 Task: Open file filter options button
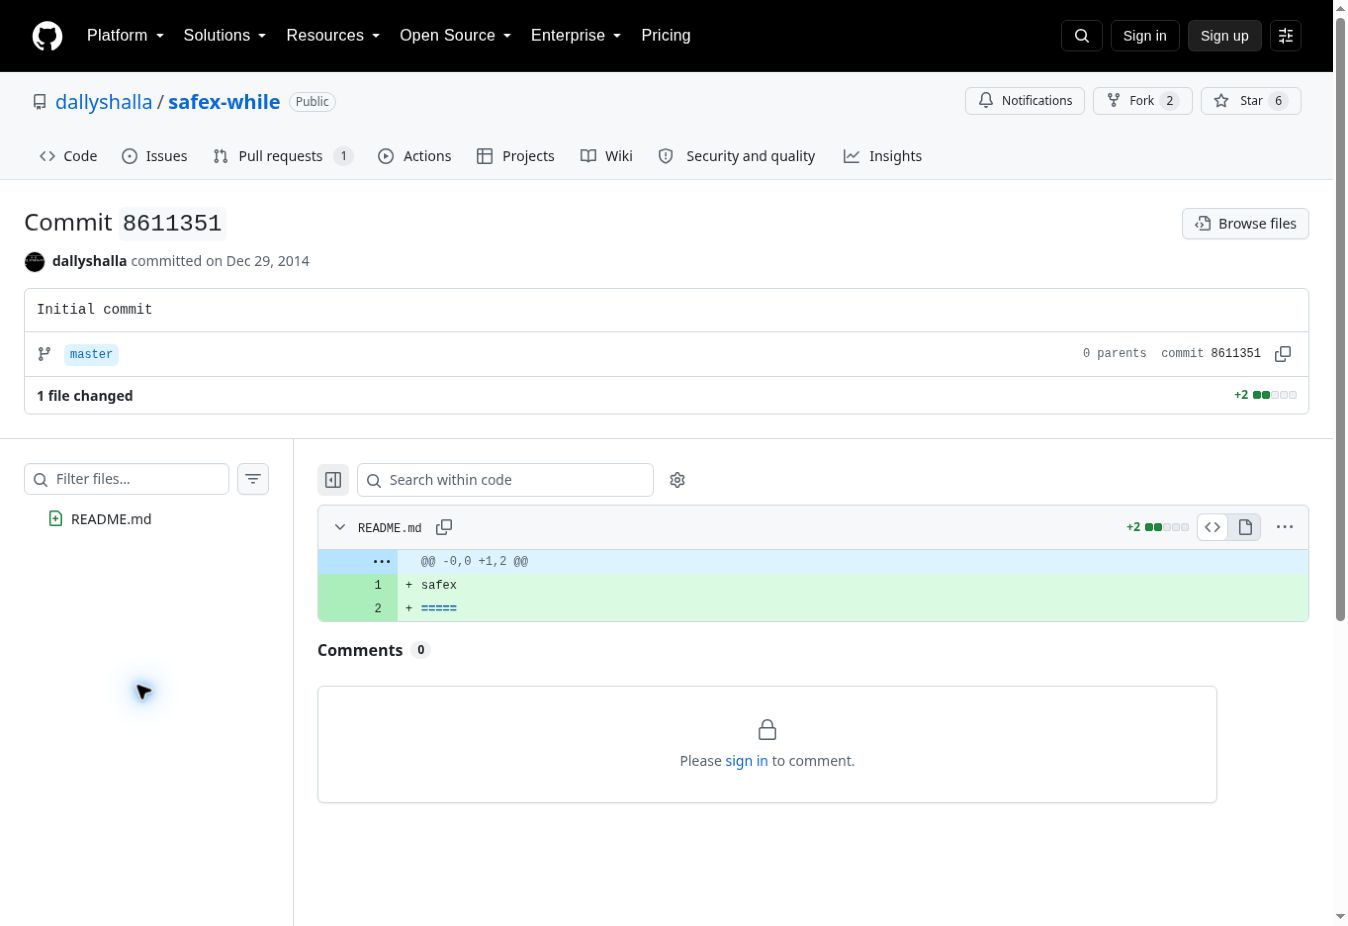tap(253, 479)
